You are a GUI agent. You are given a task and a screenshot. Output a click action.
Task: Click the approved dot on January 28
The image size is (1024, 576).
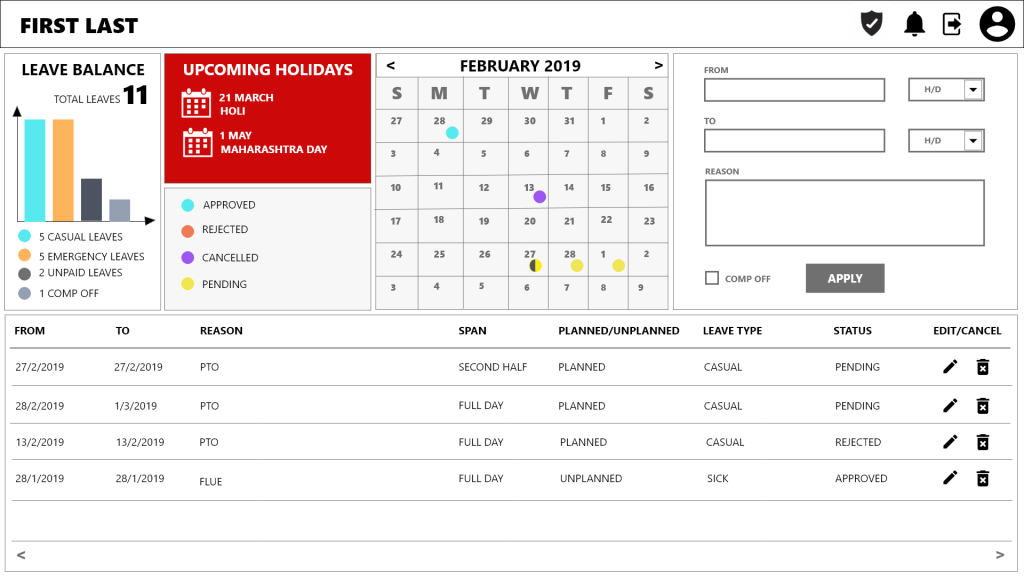(452, 133)
